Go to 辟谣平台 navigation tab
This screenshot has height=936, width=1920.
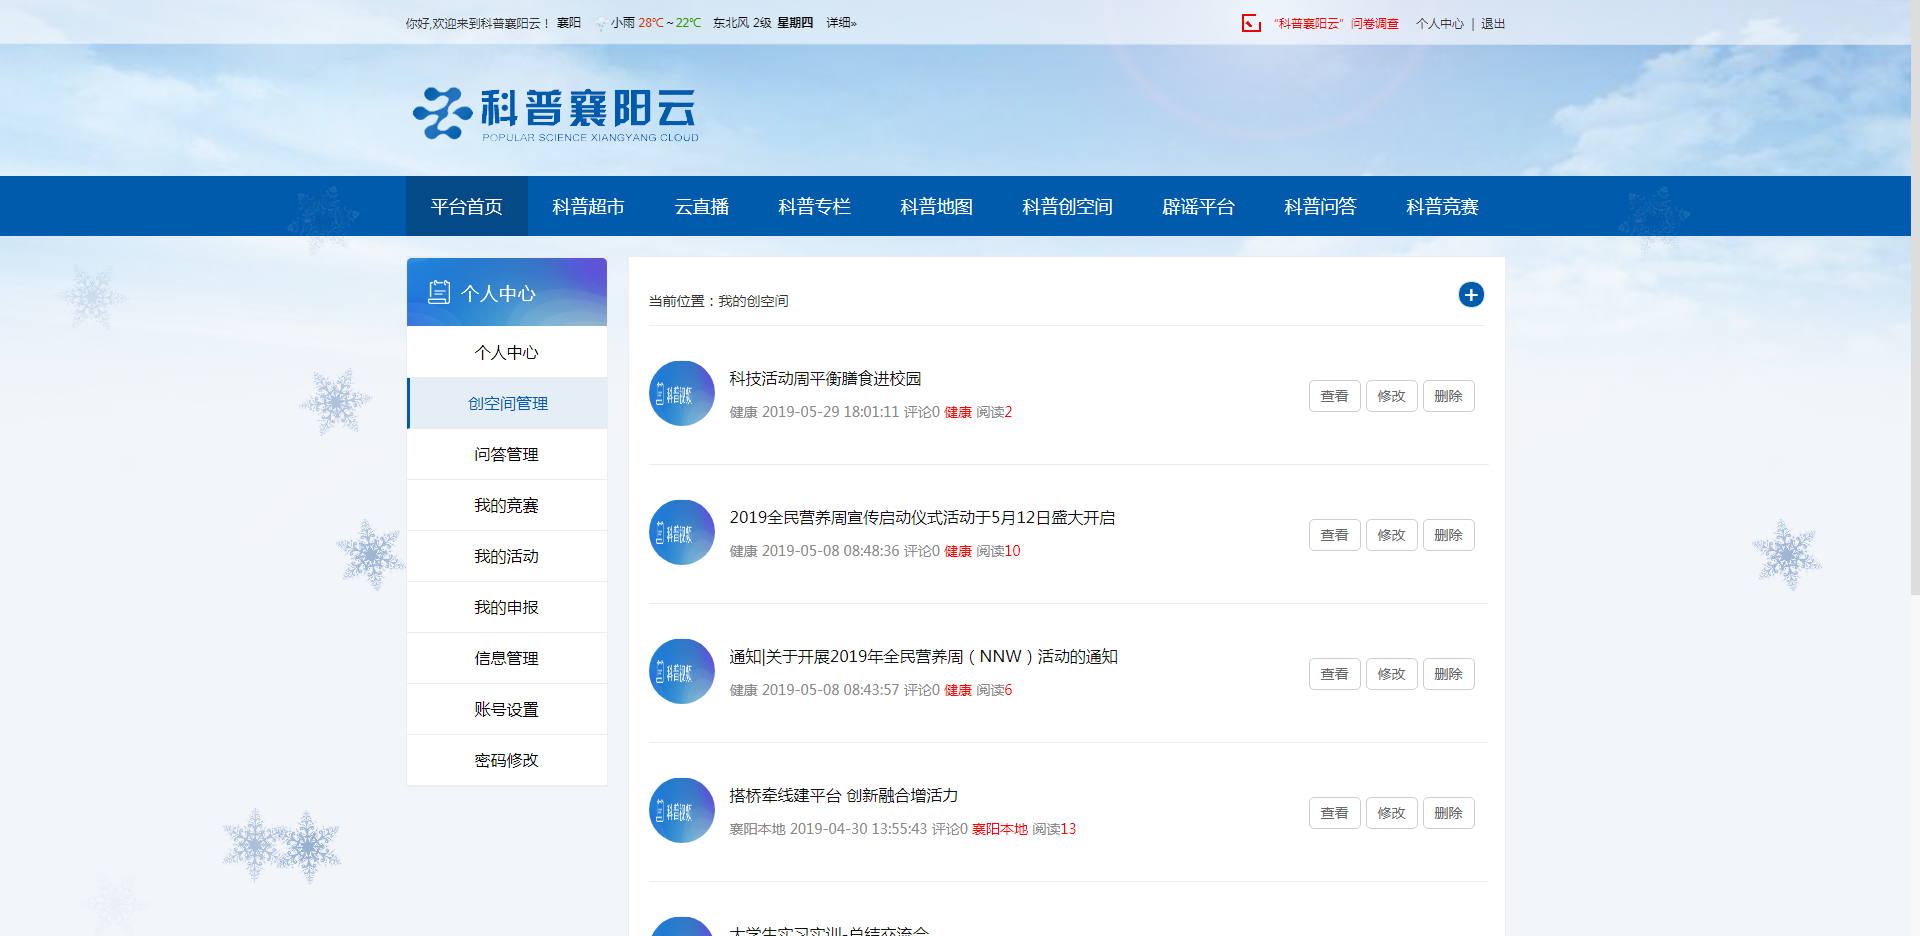click(x=1198, y=207)
